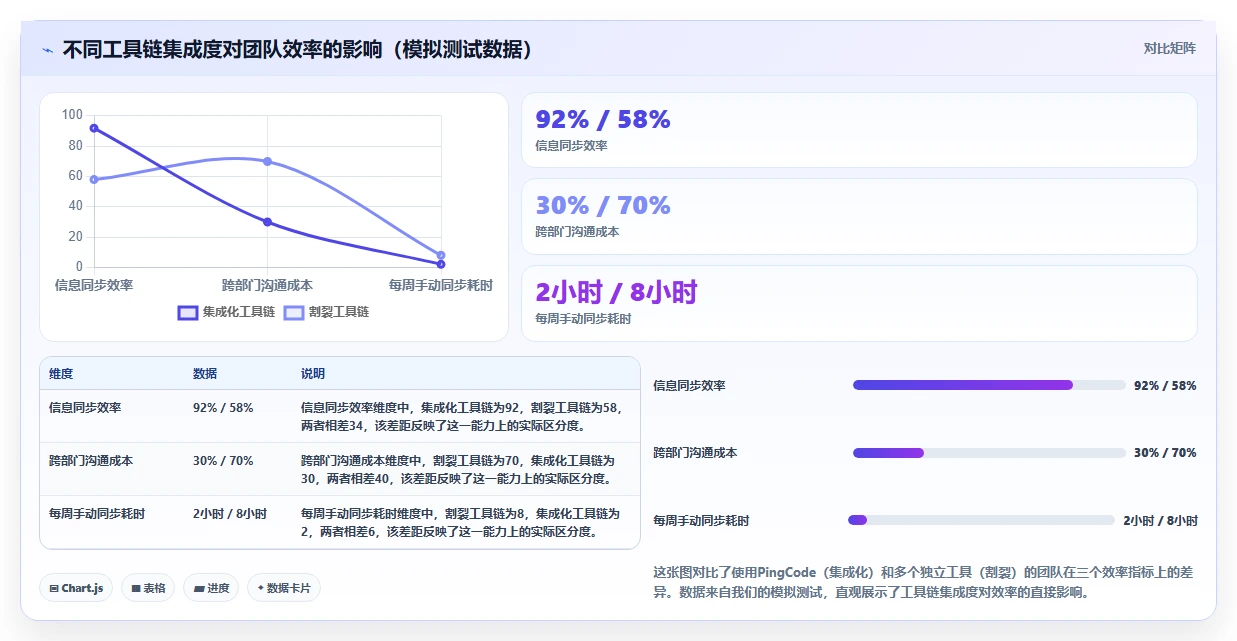Select the 表格 tag chip
The height and width of the screenshot is (641, 1237).
tap(148, 588)
